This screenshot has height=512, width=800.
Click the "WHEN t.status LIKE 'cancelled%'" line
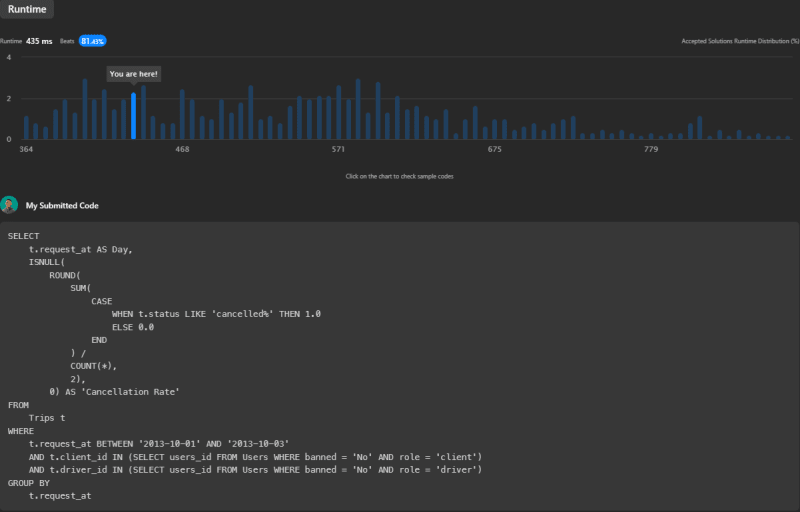216,314
